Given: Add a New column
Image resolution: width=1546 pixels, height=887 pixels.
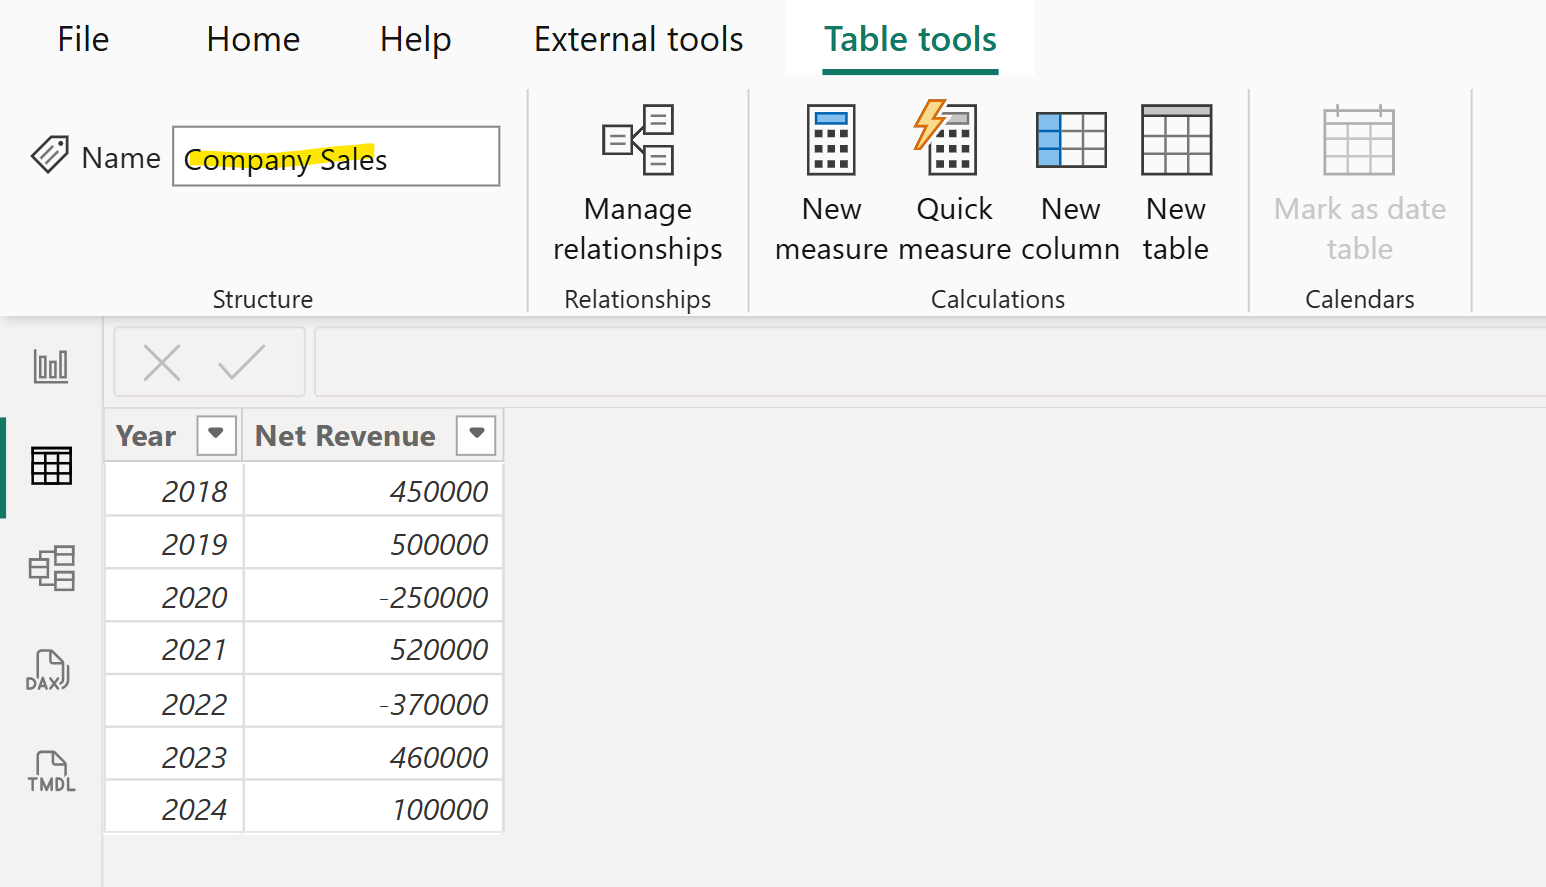Looking at the screenshot, I should 1069,180.
